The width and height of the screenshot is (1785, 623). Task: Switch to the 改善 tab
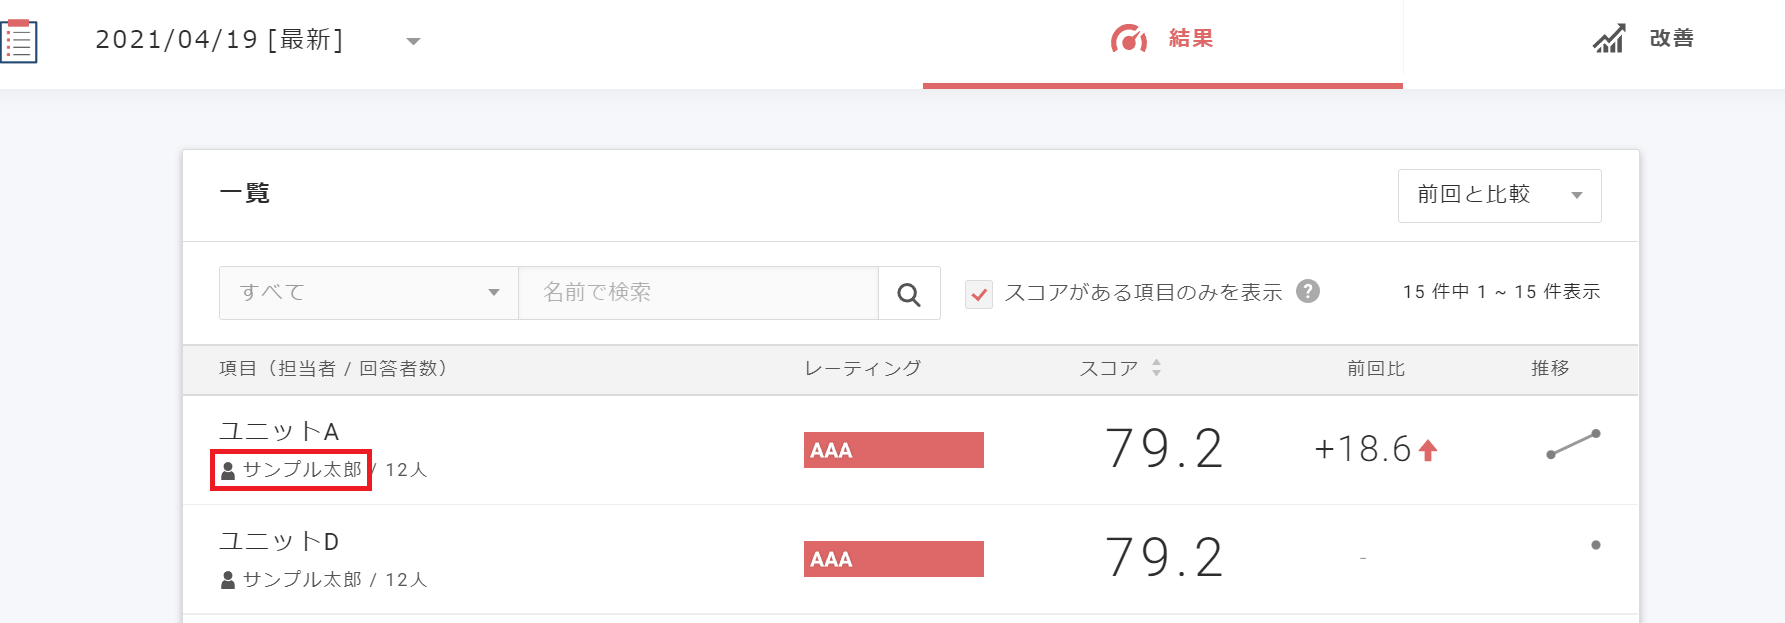click(x=1644, y=40)
